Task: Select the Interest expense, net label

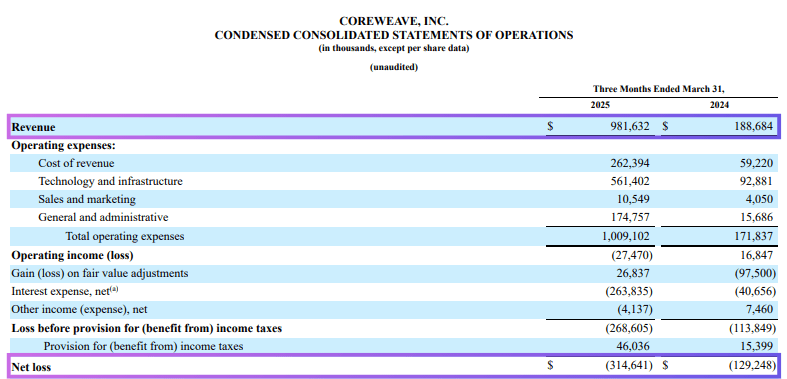Action: point(65,291)
